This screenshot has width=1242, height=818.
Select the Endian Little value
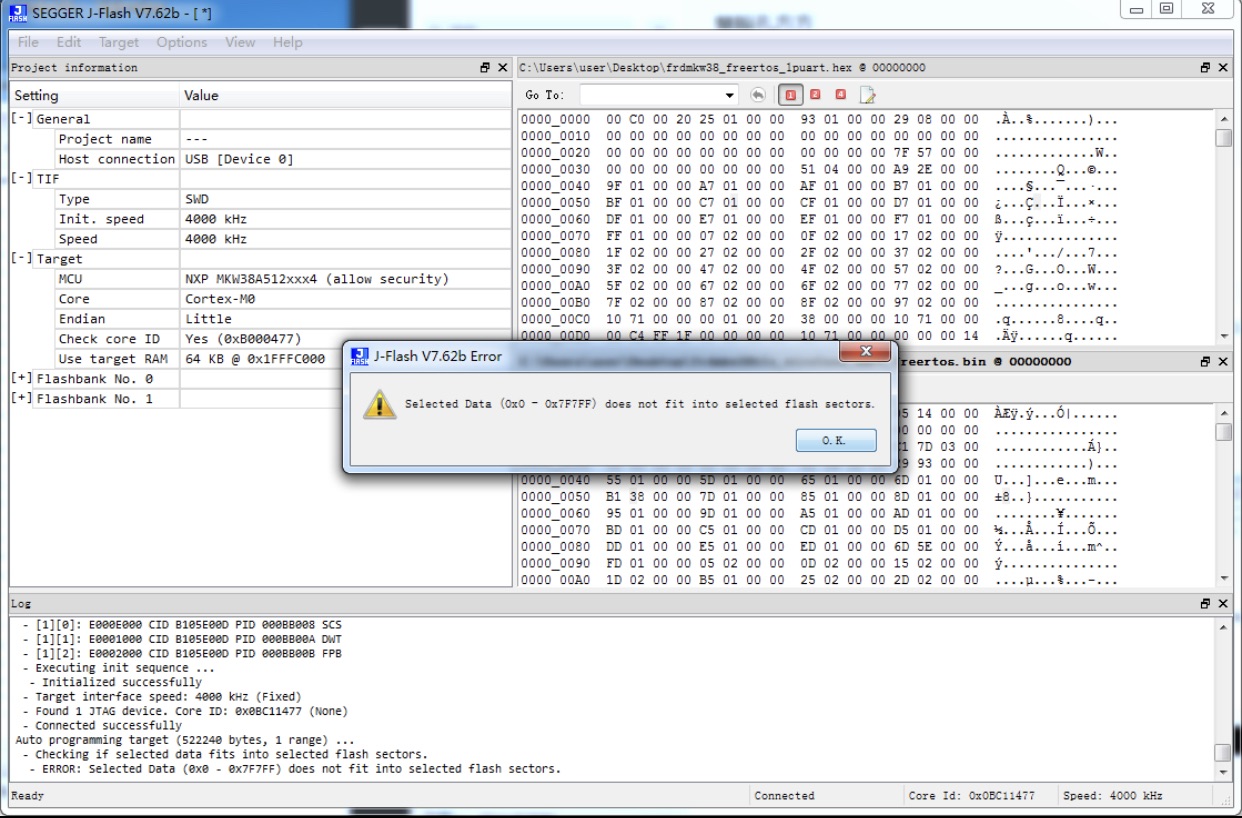[x=207, y=319]
